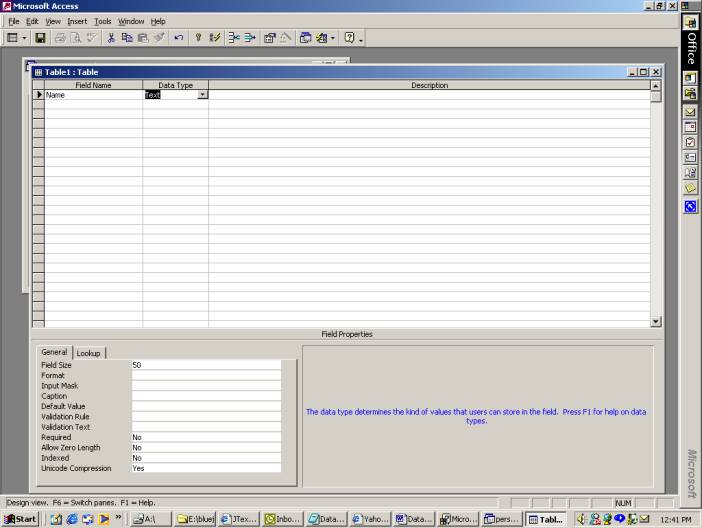The width and height of the screenshot is (702, 528).
Task: Open the Help menu
Action: tap(158, 21)
